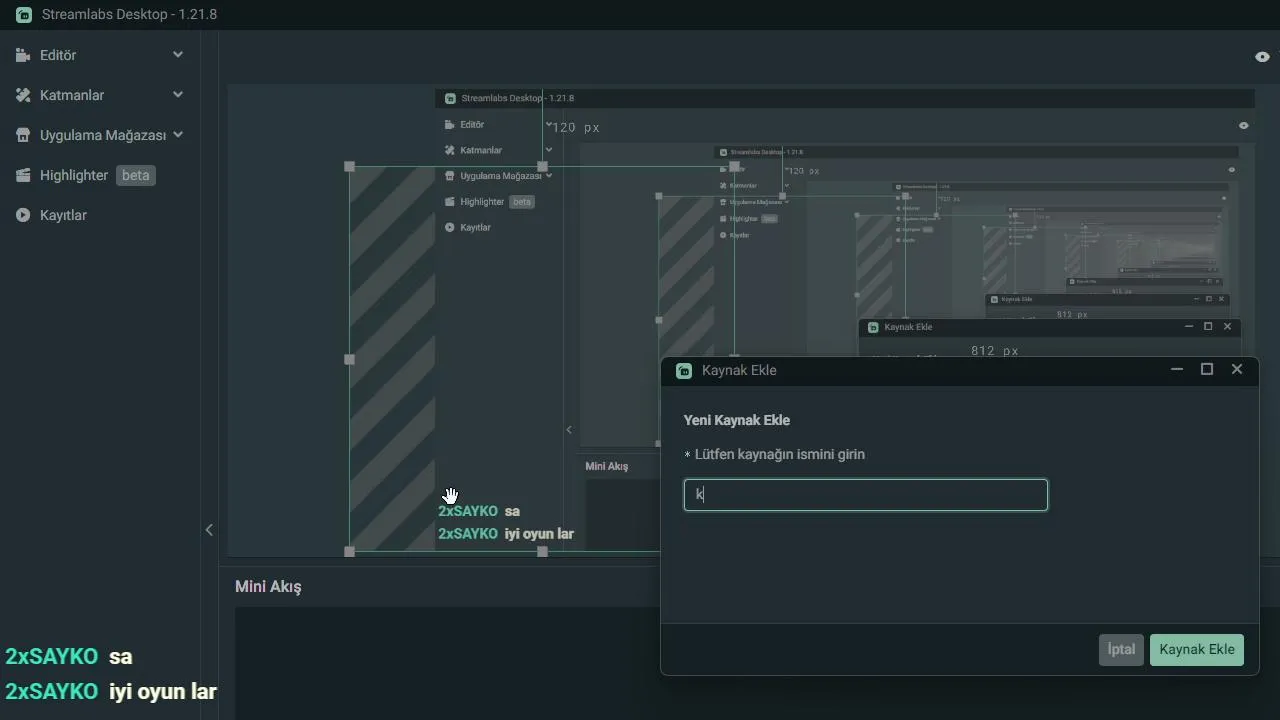Screen dimensions: 1280x720
Task: Open Uygulama Mağazası via its store icon
Action: (23, 135)
